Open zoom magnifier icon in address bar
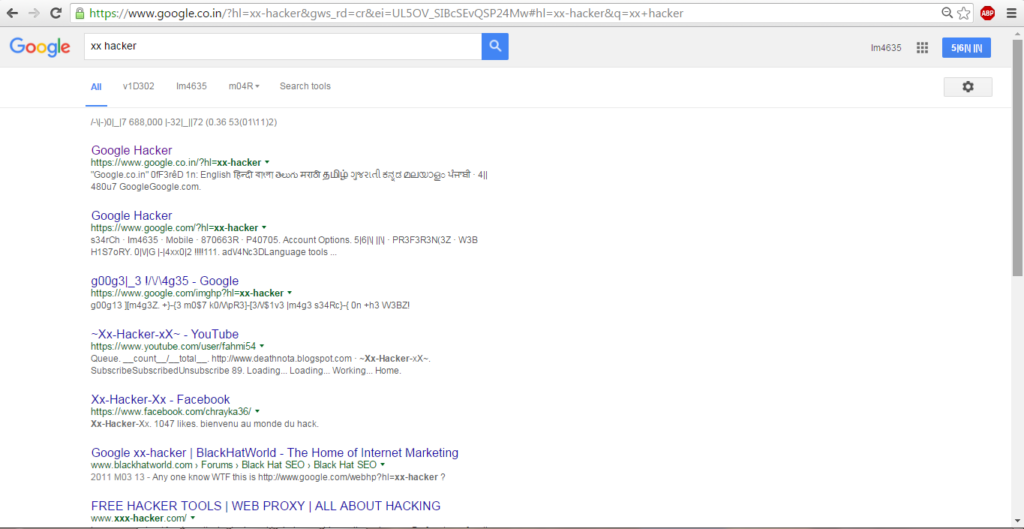 point(946,12)
